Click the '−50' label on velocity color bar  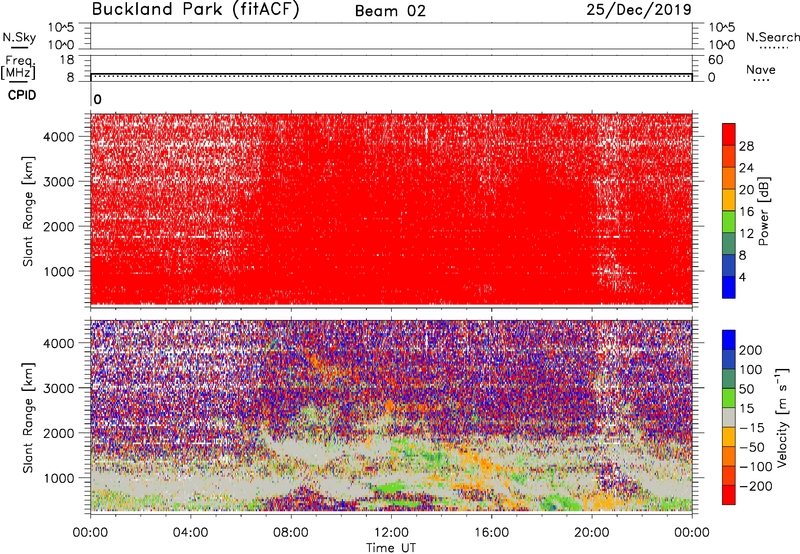[x=752, y=447]
